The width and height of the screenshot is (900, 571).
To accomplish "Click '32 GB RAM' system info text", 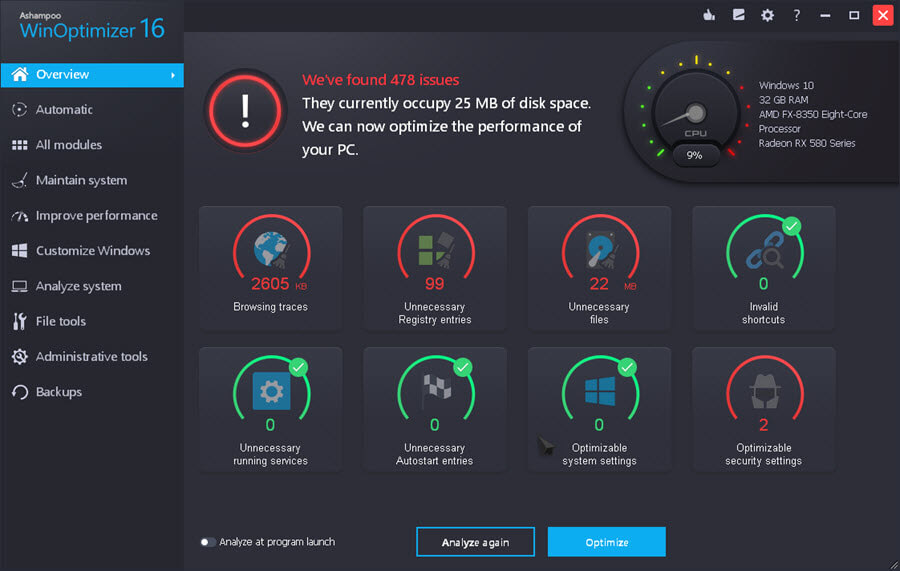I will (x=783, y=100).
